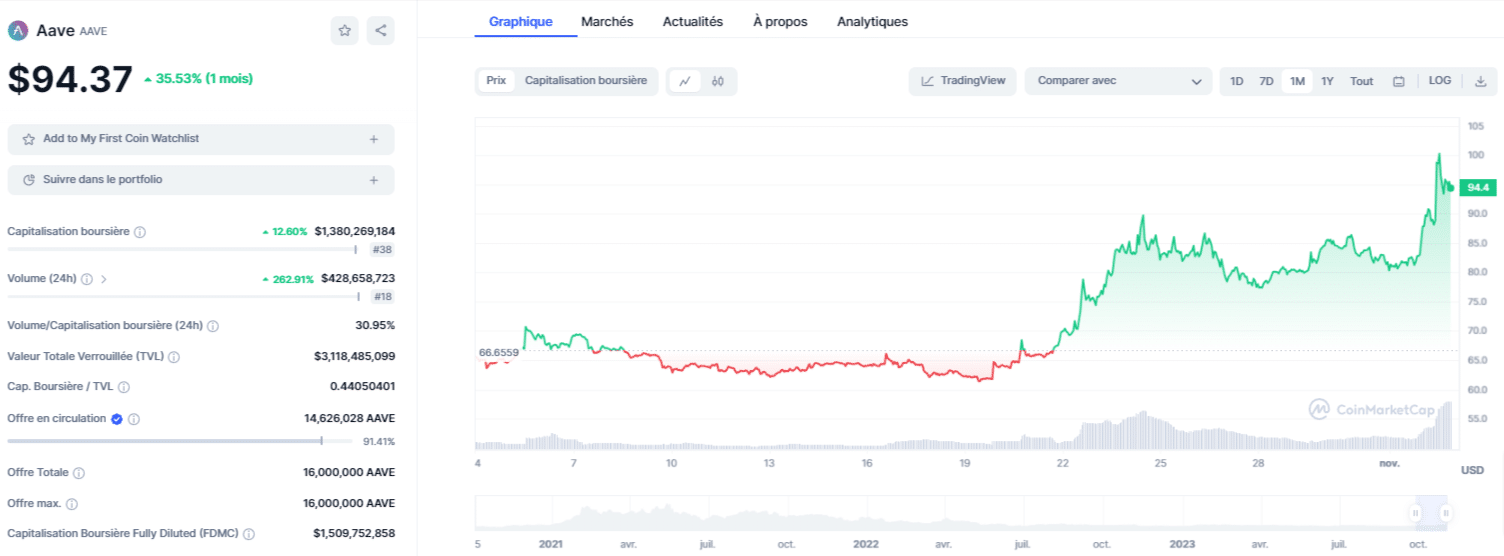Click the star favorite icon beside Aave

345,31
